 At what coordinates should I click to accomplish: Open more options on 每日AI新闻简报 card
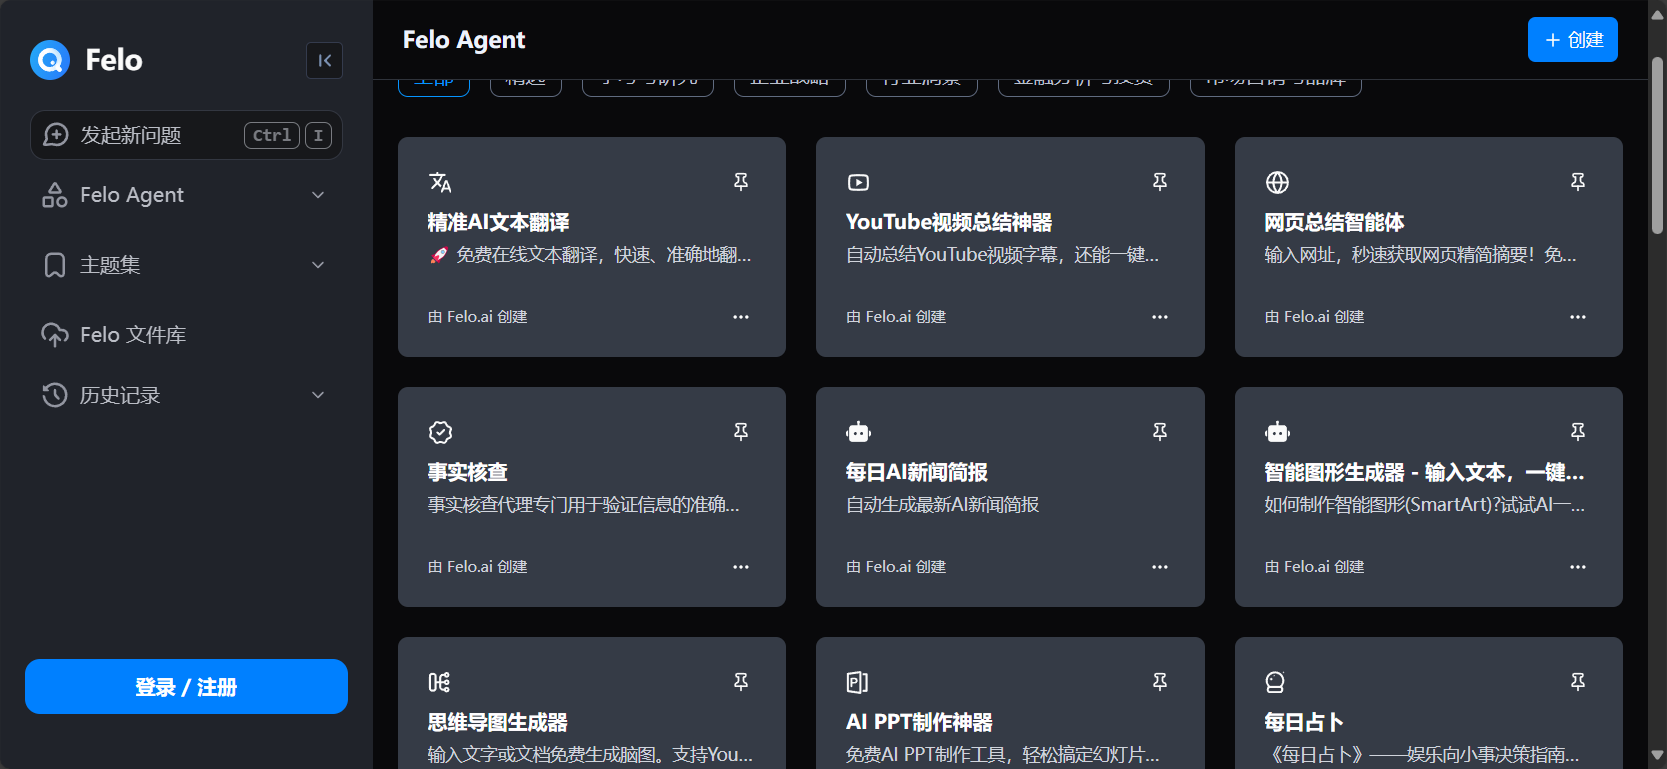click(1160, 567)
